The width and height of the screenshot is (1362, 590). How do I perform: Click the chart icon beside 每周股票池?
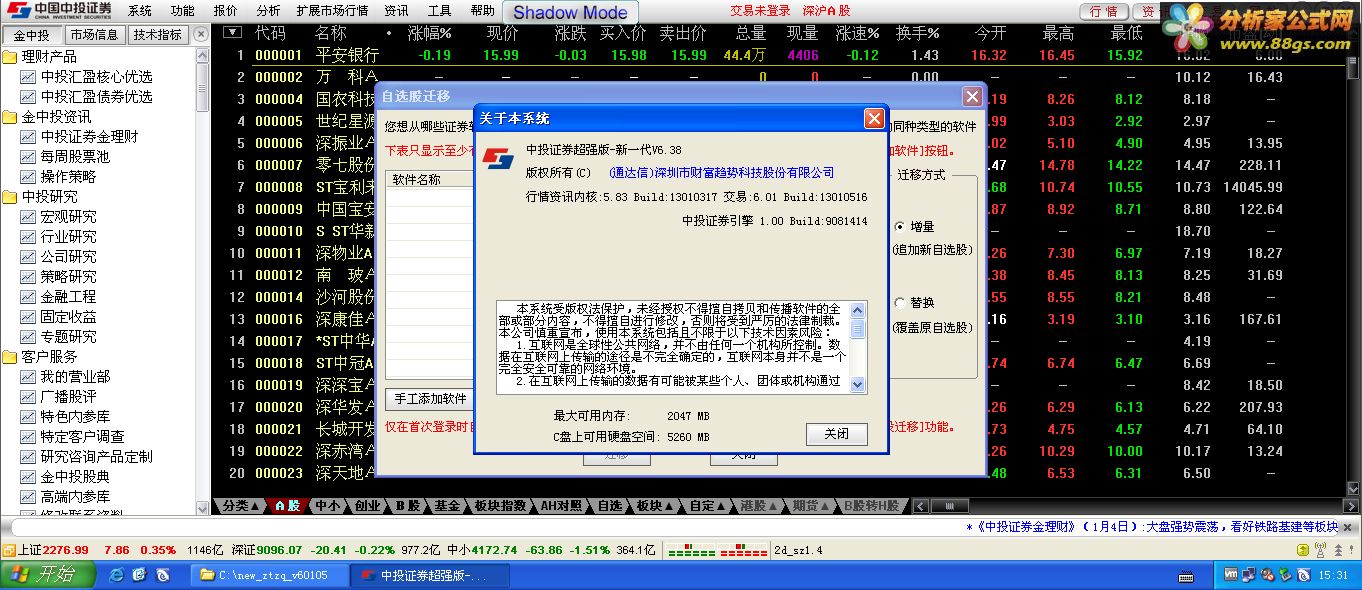click(28, 157)
